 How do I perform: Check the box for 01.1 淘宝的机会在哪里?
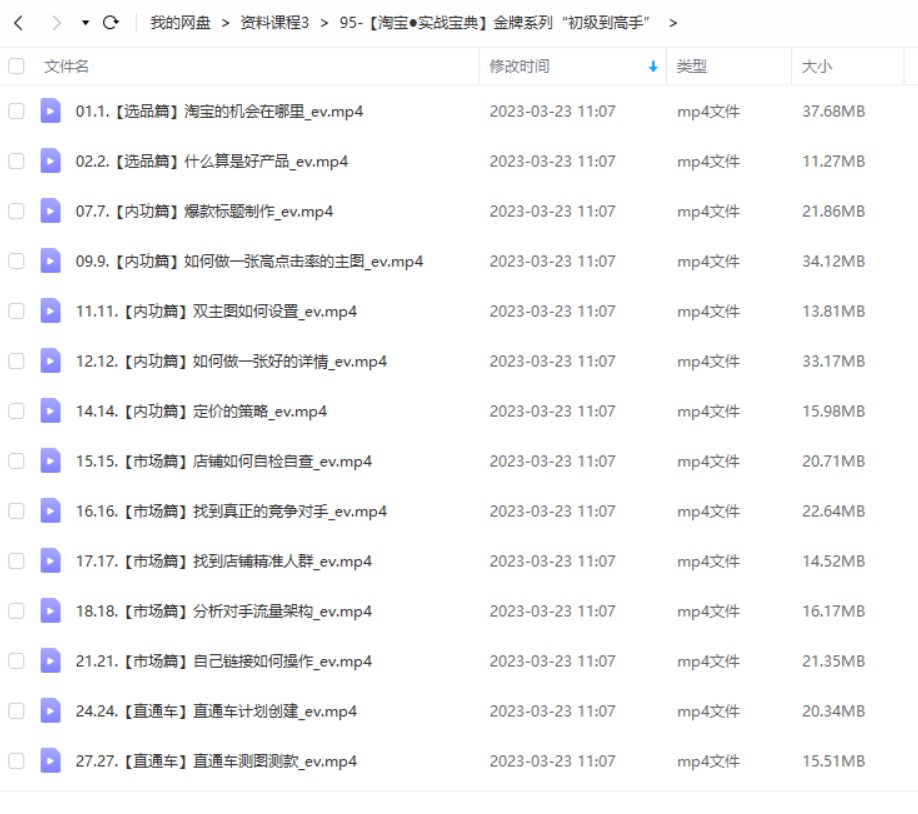16,111
